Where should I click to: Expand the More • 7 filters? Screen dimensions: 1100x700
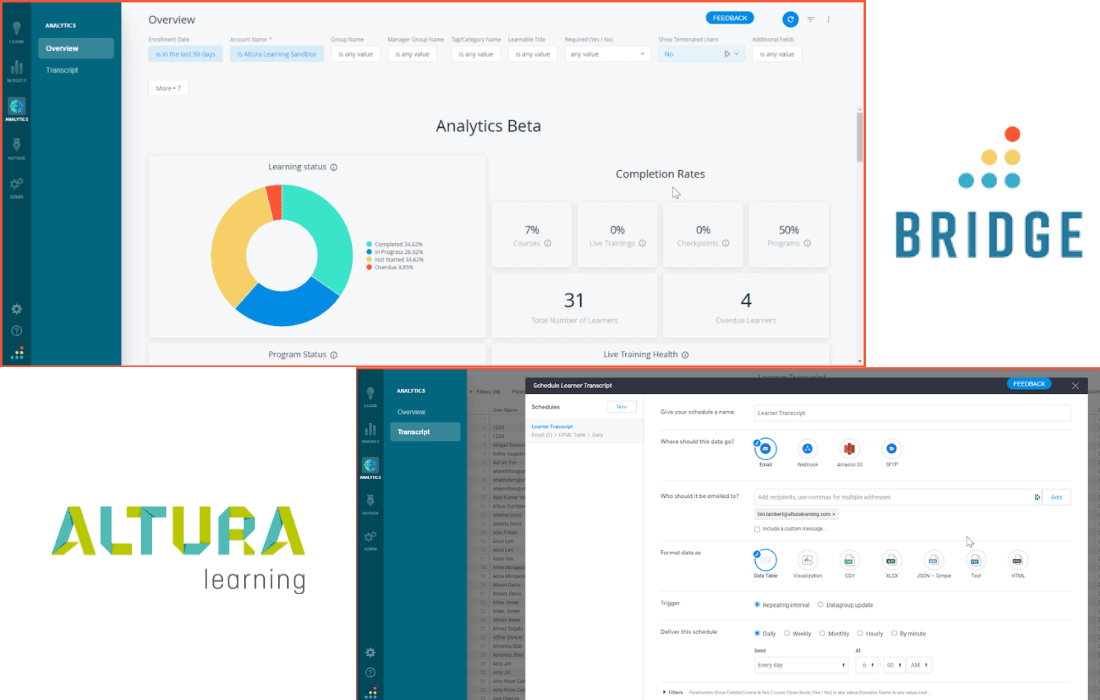168,88
